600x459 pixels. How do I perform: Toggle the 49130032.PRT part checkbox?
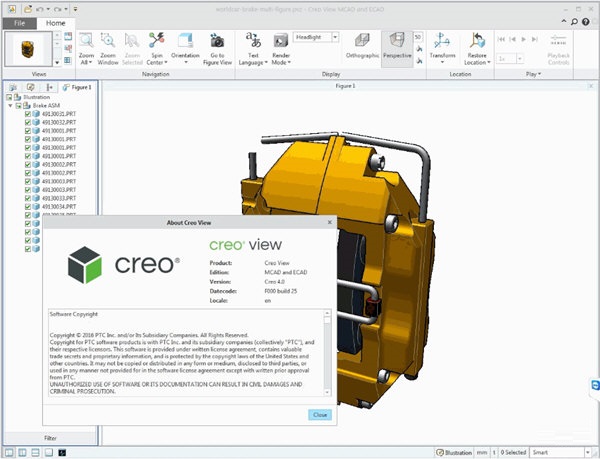(x=27, y=122)
